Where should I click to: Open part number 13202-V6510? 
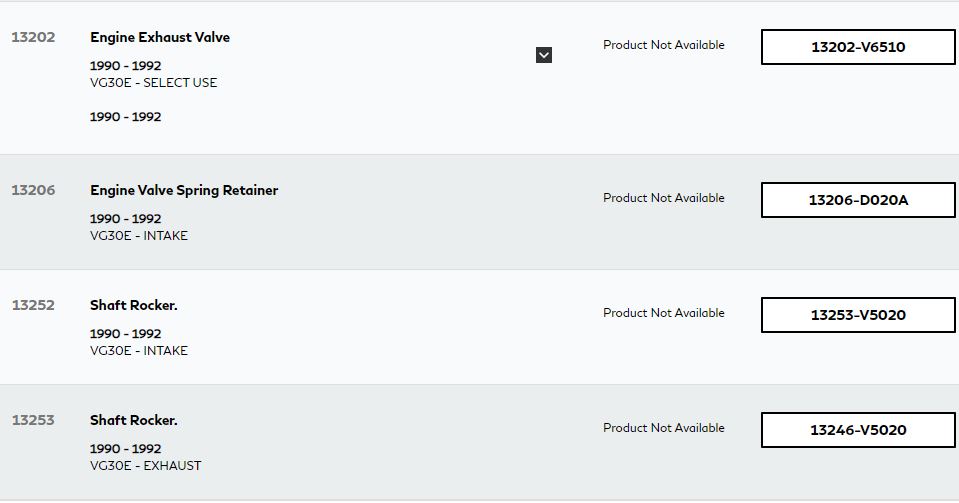tap(858, 47)
